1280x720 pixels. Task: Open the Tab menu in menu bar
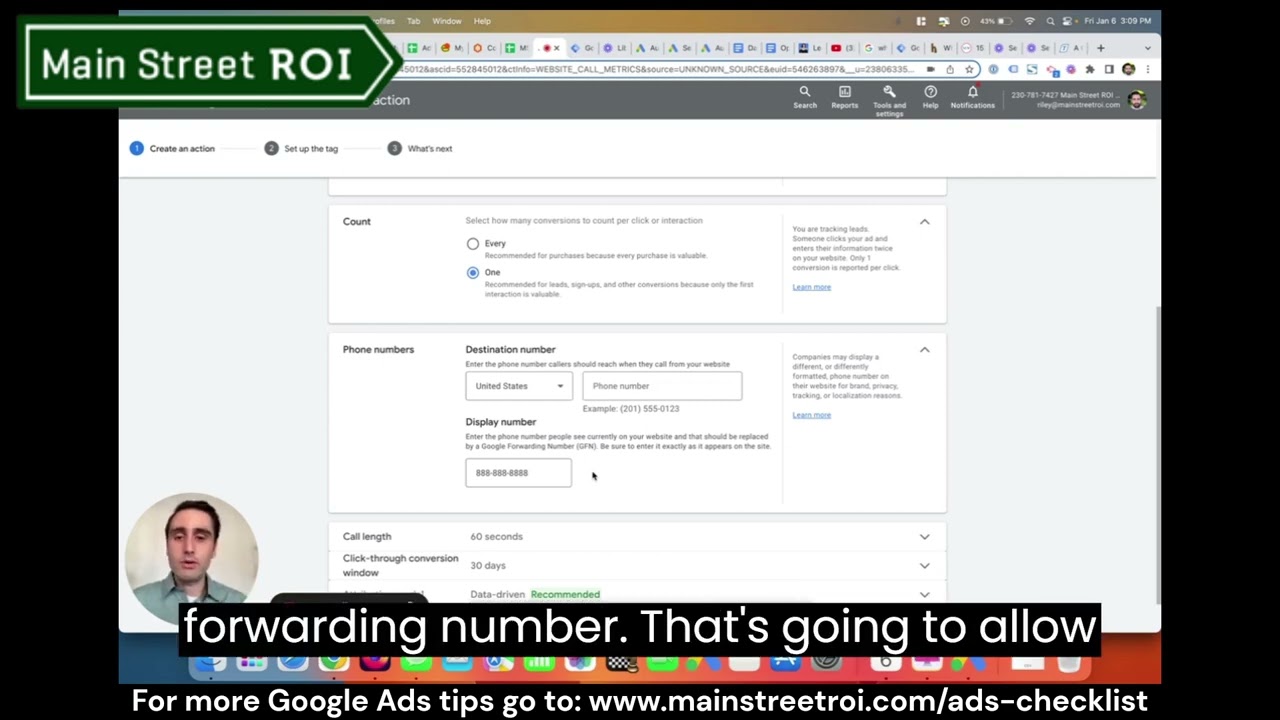413,21
